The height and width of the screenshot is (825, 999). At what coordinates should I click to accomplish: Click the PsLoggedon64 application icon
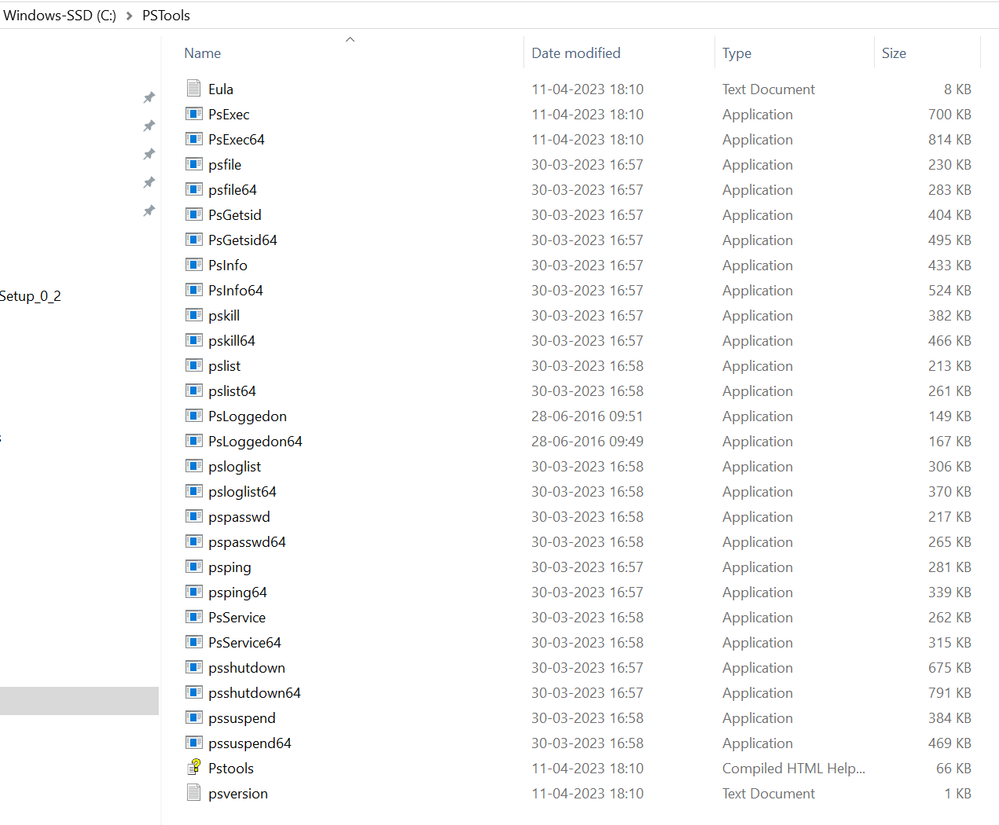click(194, 441)
